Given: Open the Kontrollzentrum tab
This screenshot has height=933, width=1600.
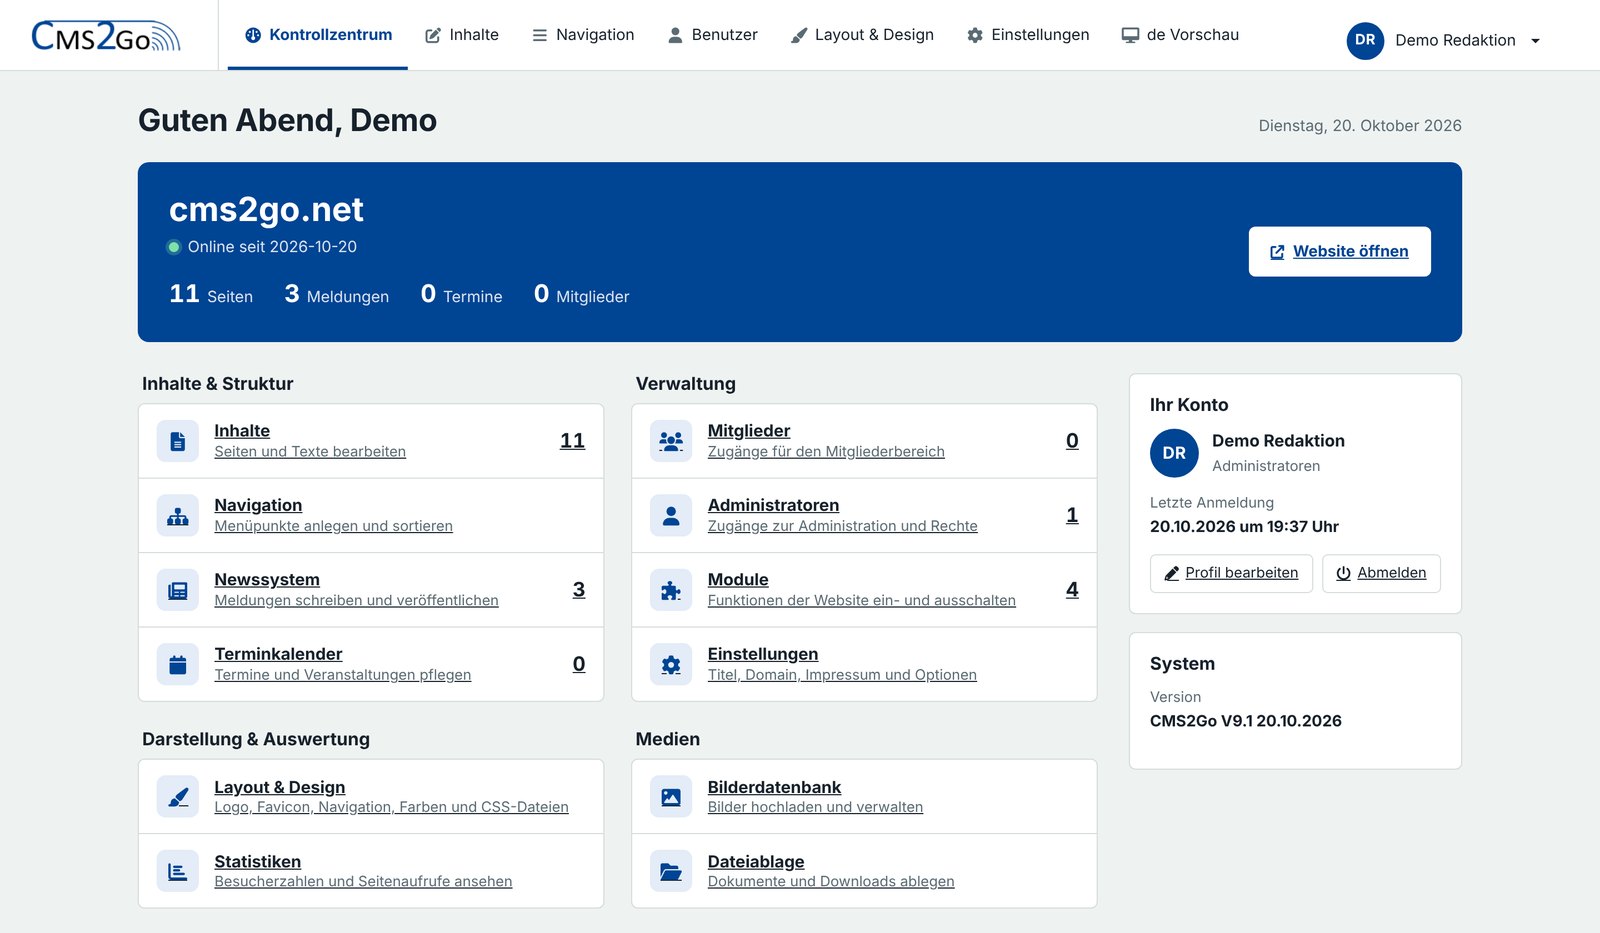Looking at the screenshot, I should [318, 35].
